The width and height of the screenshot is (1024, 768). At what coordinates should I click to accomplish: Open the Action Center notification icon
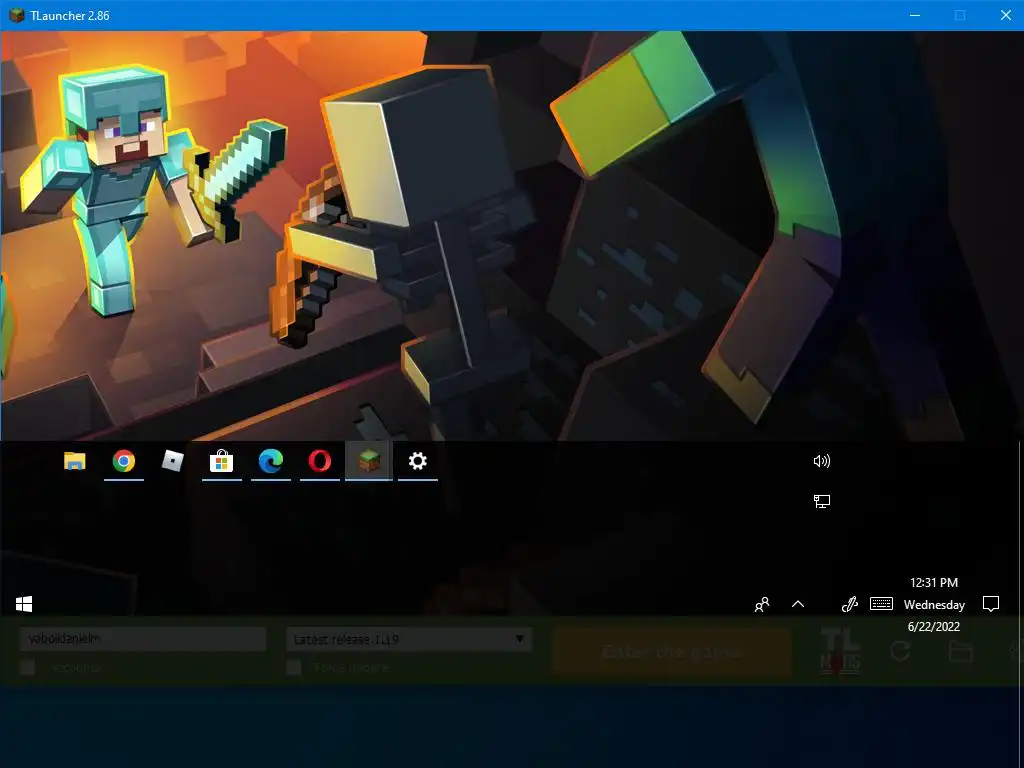pos(991,604)
